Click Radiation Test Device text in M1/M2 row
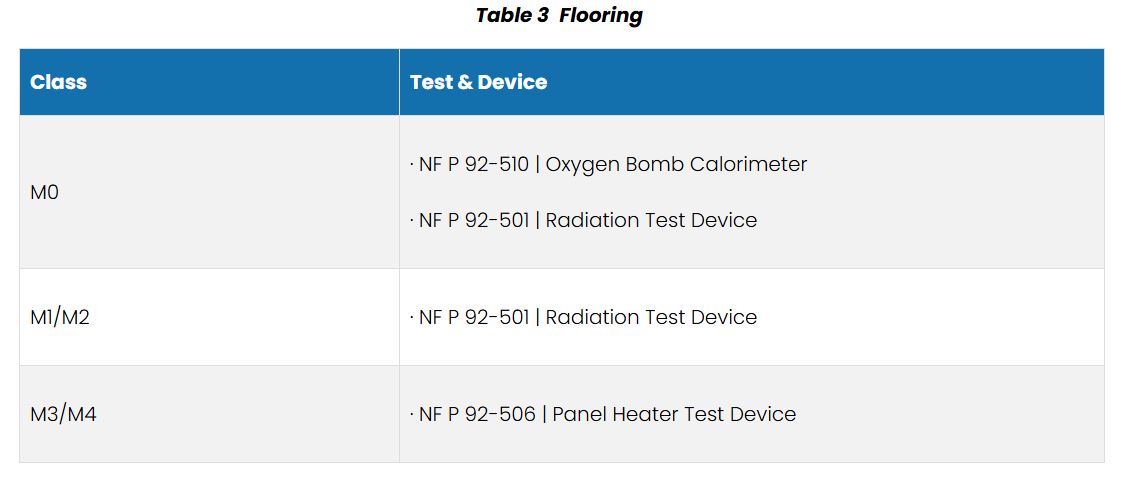Image resolution: width=1124 pixels, height=483 pixels. [x=651, y=317]
